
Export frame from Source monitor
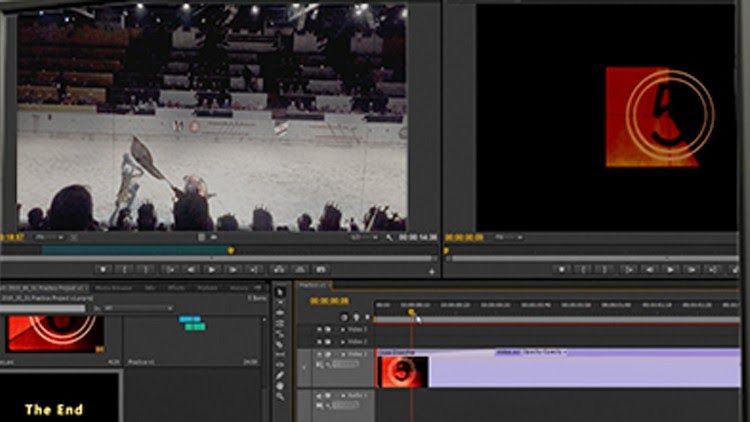321,270
